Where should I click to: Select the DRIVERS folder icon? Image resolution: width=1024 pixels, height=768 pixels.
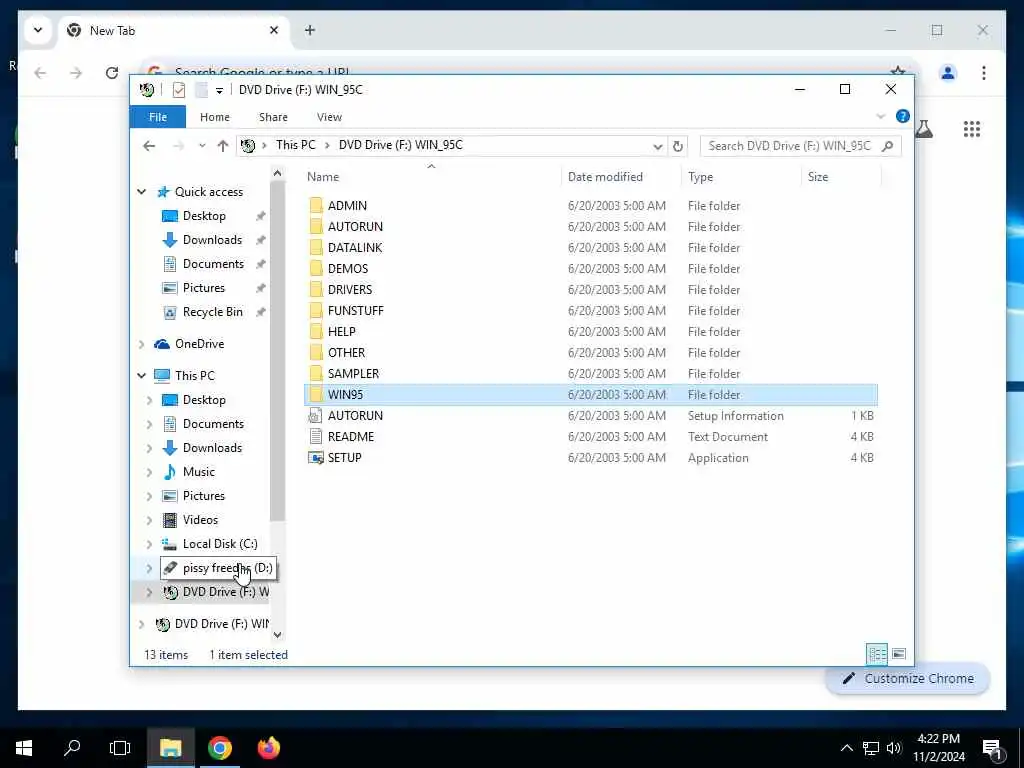pos(316,289)
